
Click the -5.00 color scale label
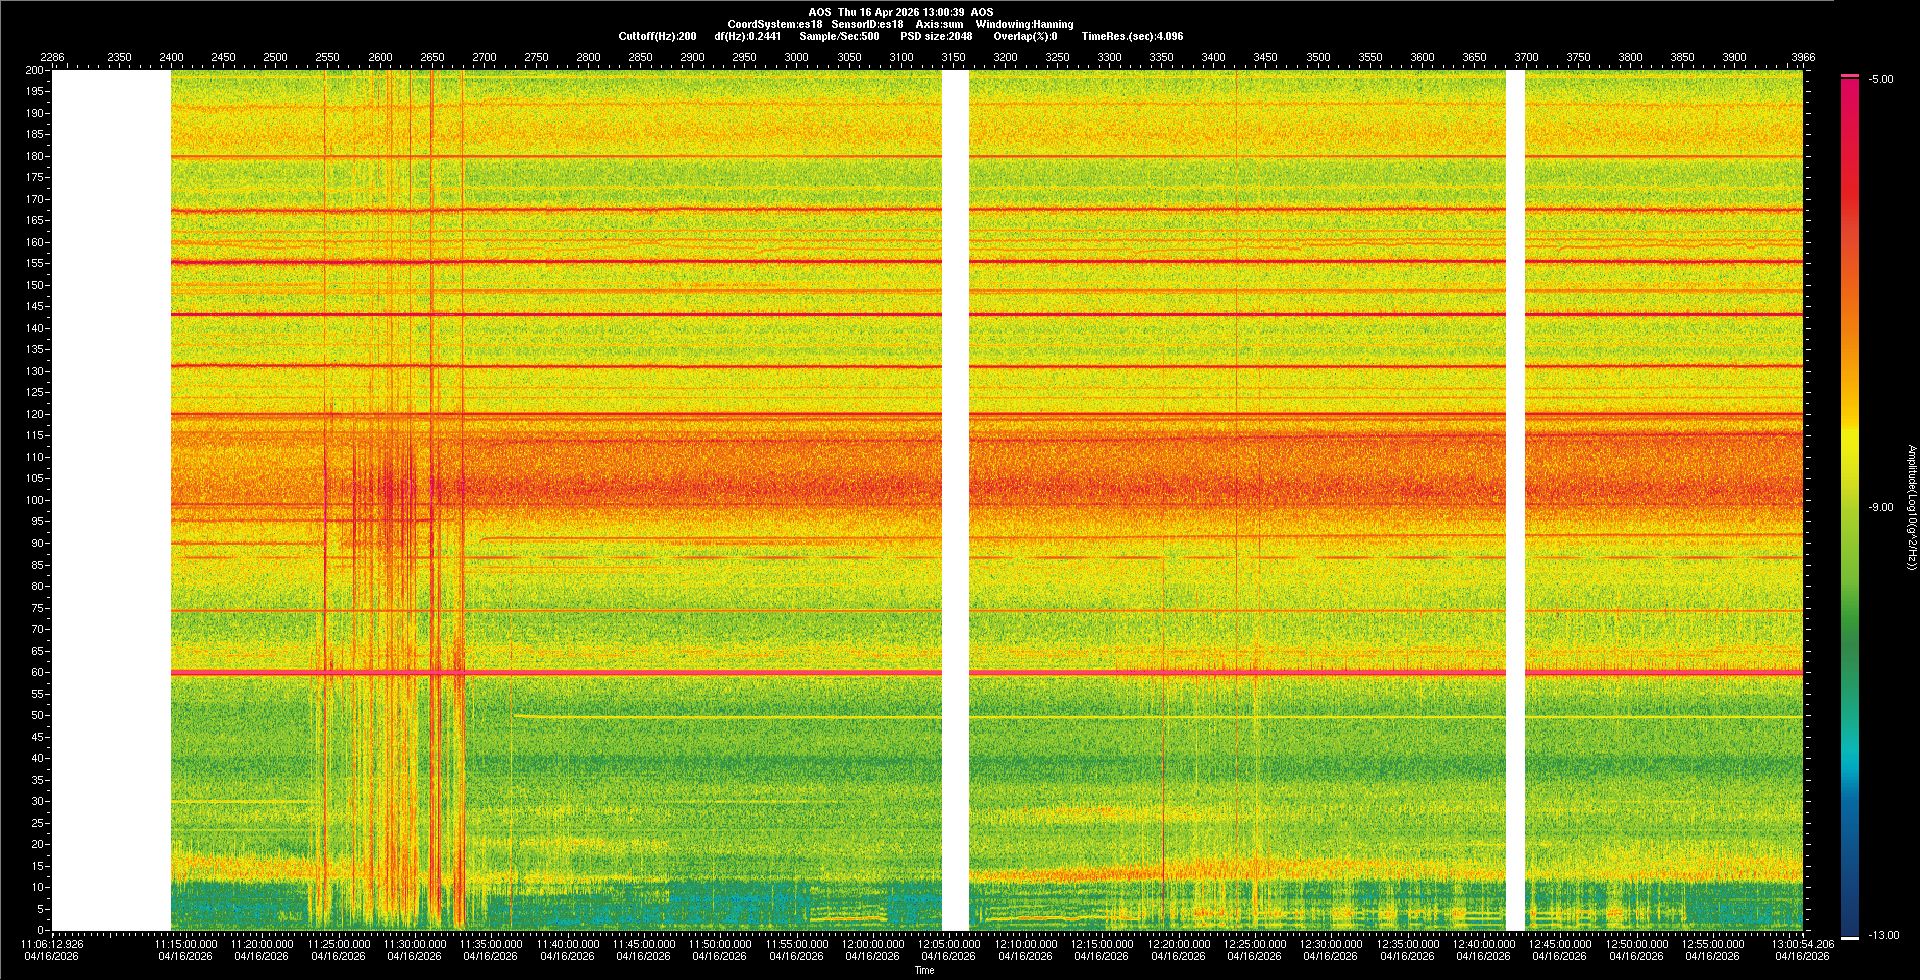point(1881,79)
